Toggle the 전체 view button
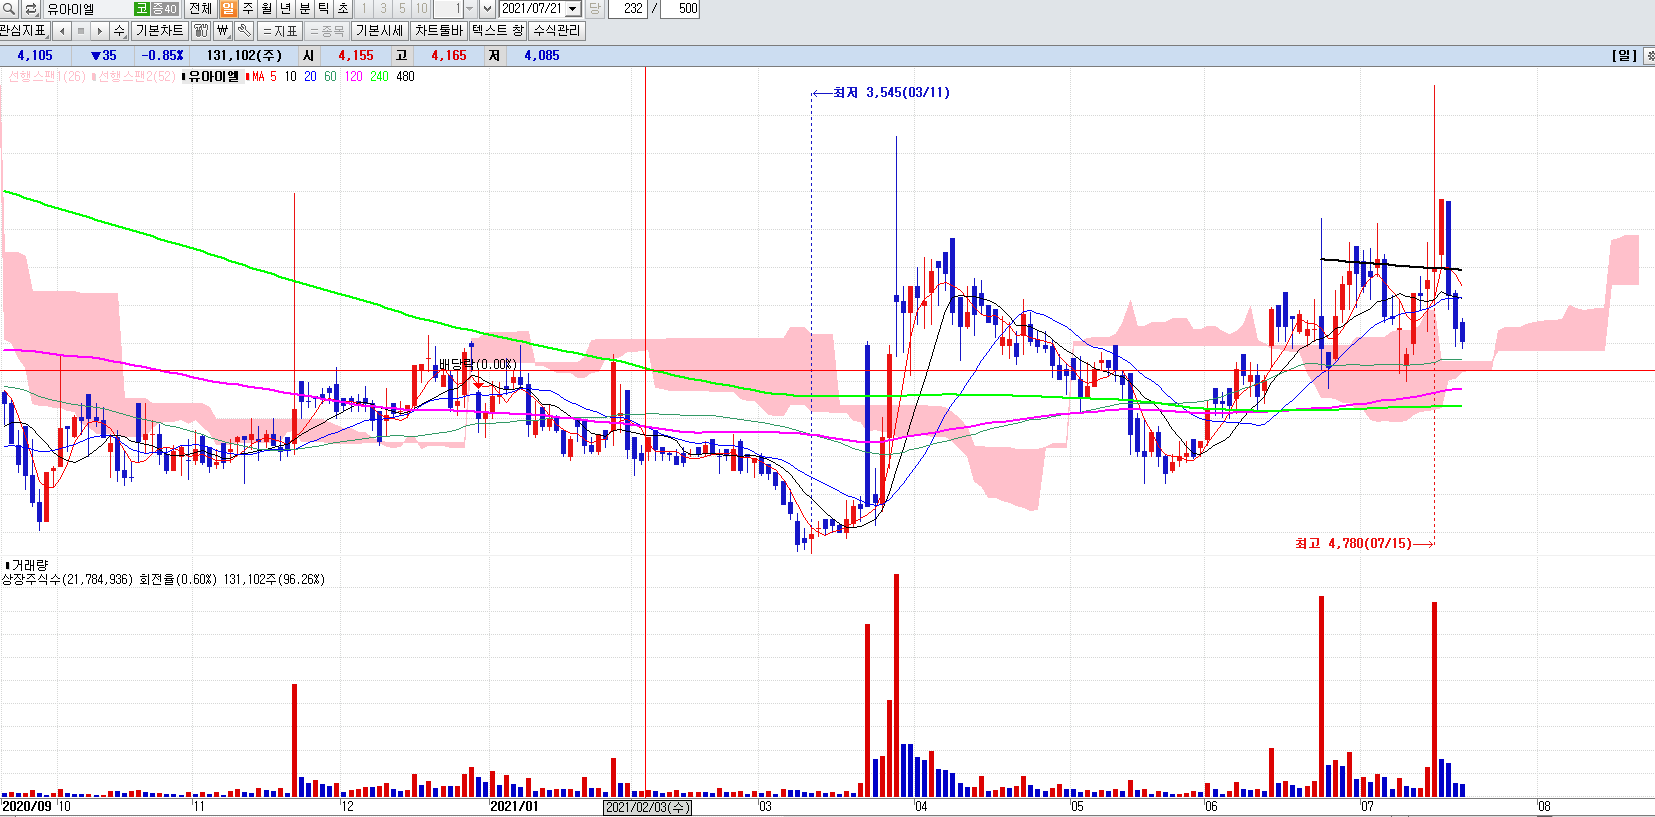 pyautogui.click(x=201, y=9)
